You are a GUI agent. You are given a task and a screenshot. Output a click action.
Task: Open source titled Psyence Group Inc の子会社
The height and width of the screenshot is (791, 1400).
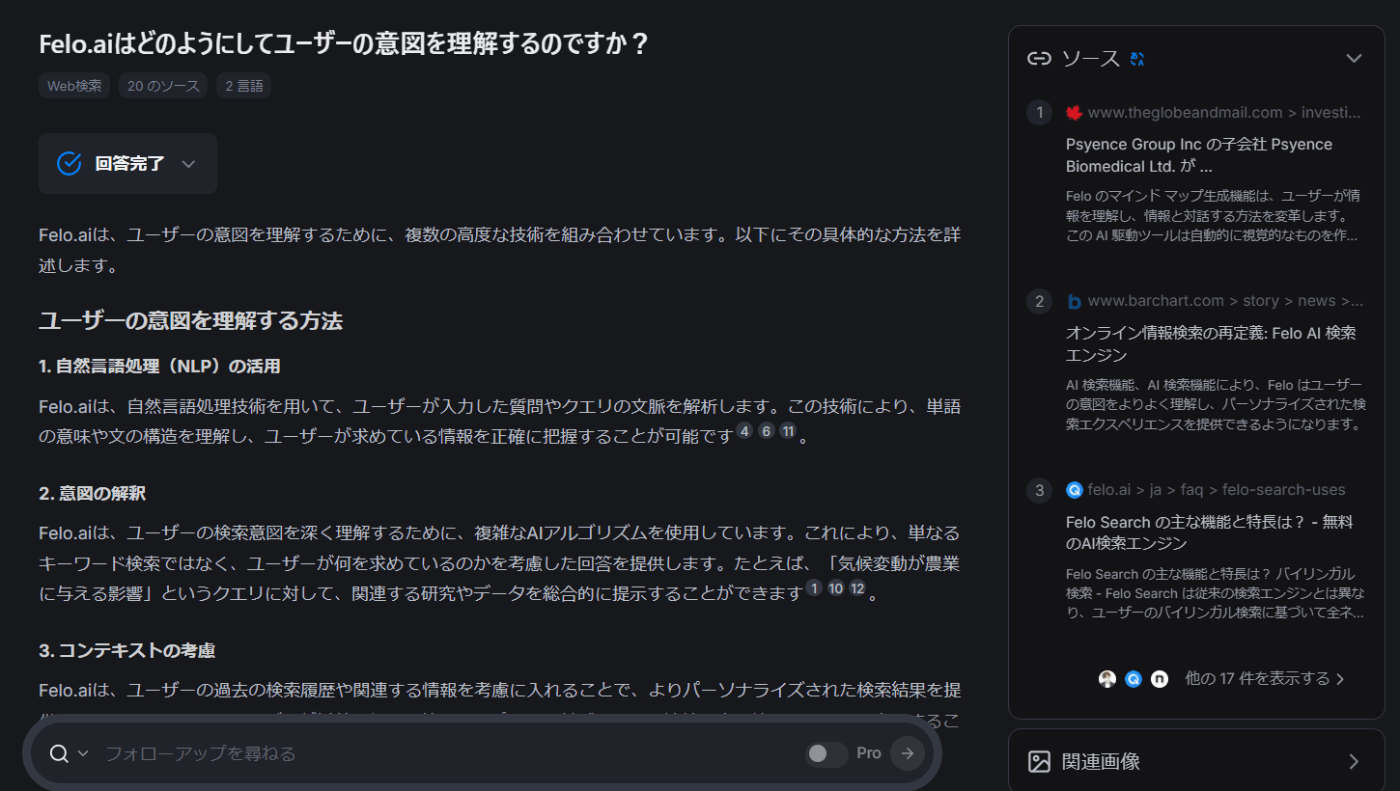click(1199, 155)
